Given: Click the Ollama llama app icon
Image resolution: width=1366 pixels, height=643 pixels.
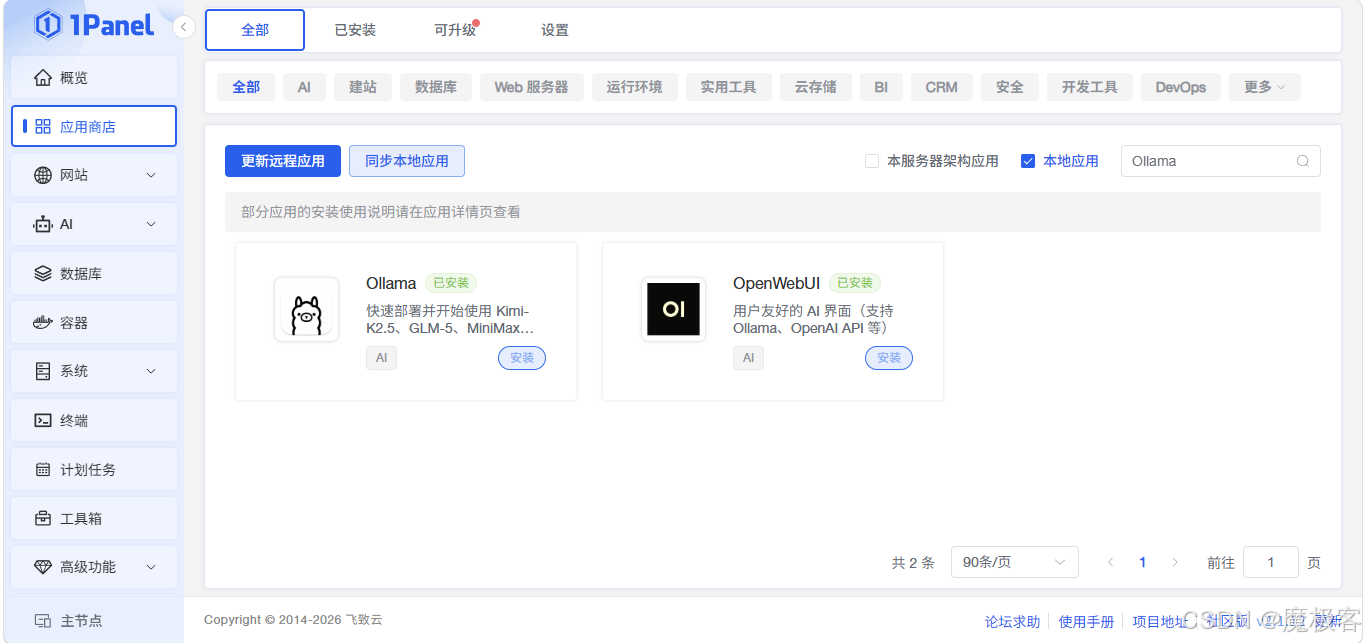Looking at the screenshot, I should tap(306, 309).
